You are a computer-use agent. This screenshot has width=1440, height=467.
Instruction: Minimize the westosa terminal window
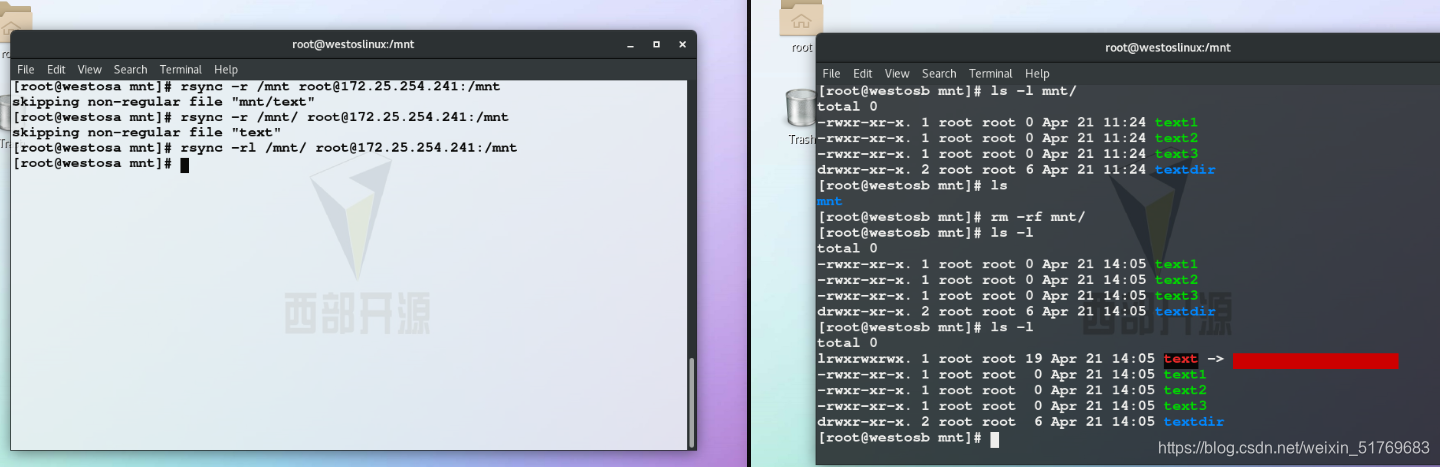[x=631, y=44]
